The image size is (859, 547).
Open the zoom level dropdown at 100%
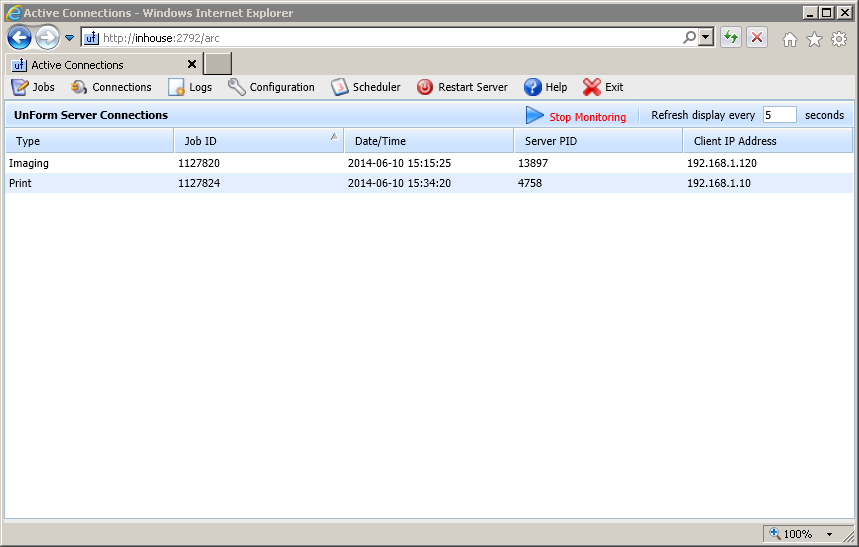click(829, 534)
